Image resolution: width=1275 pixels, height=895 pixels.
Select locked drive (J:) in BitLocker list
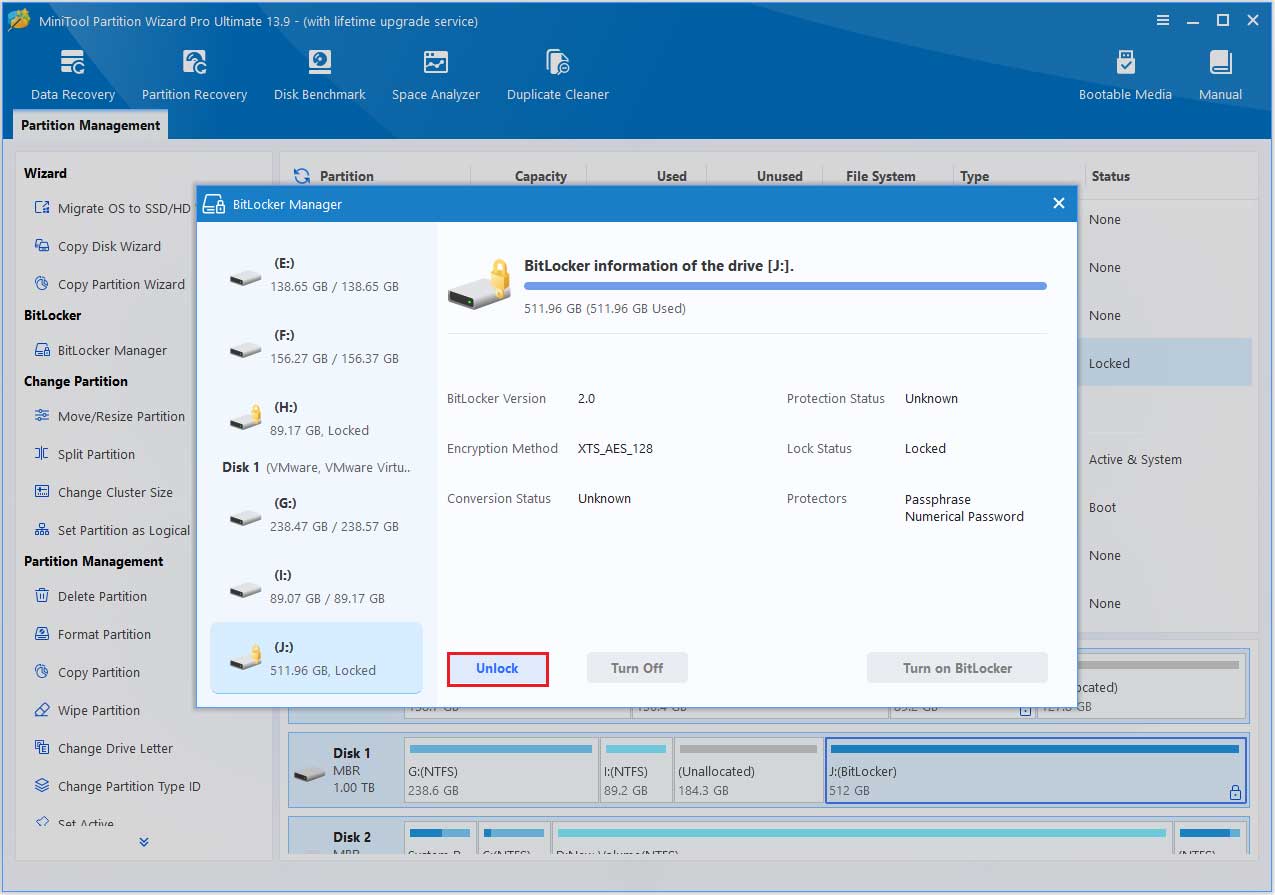click(316, 658)
